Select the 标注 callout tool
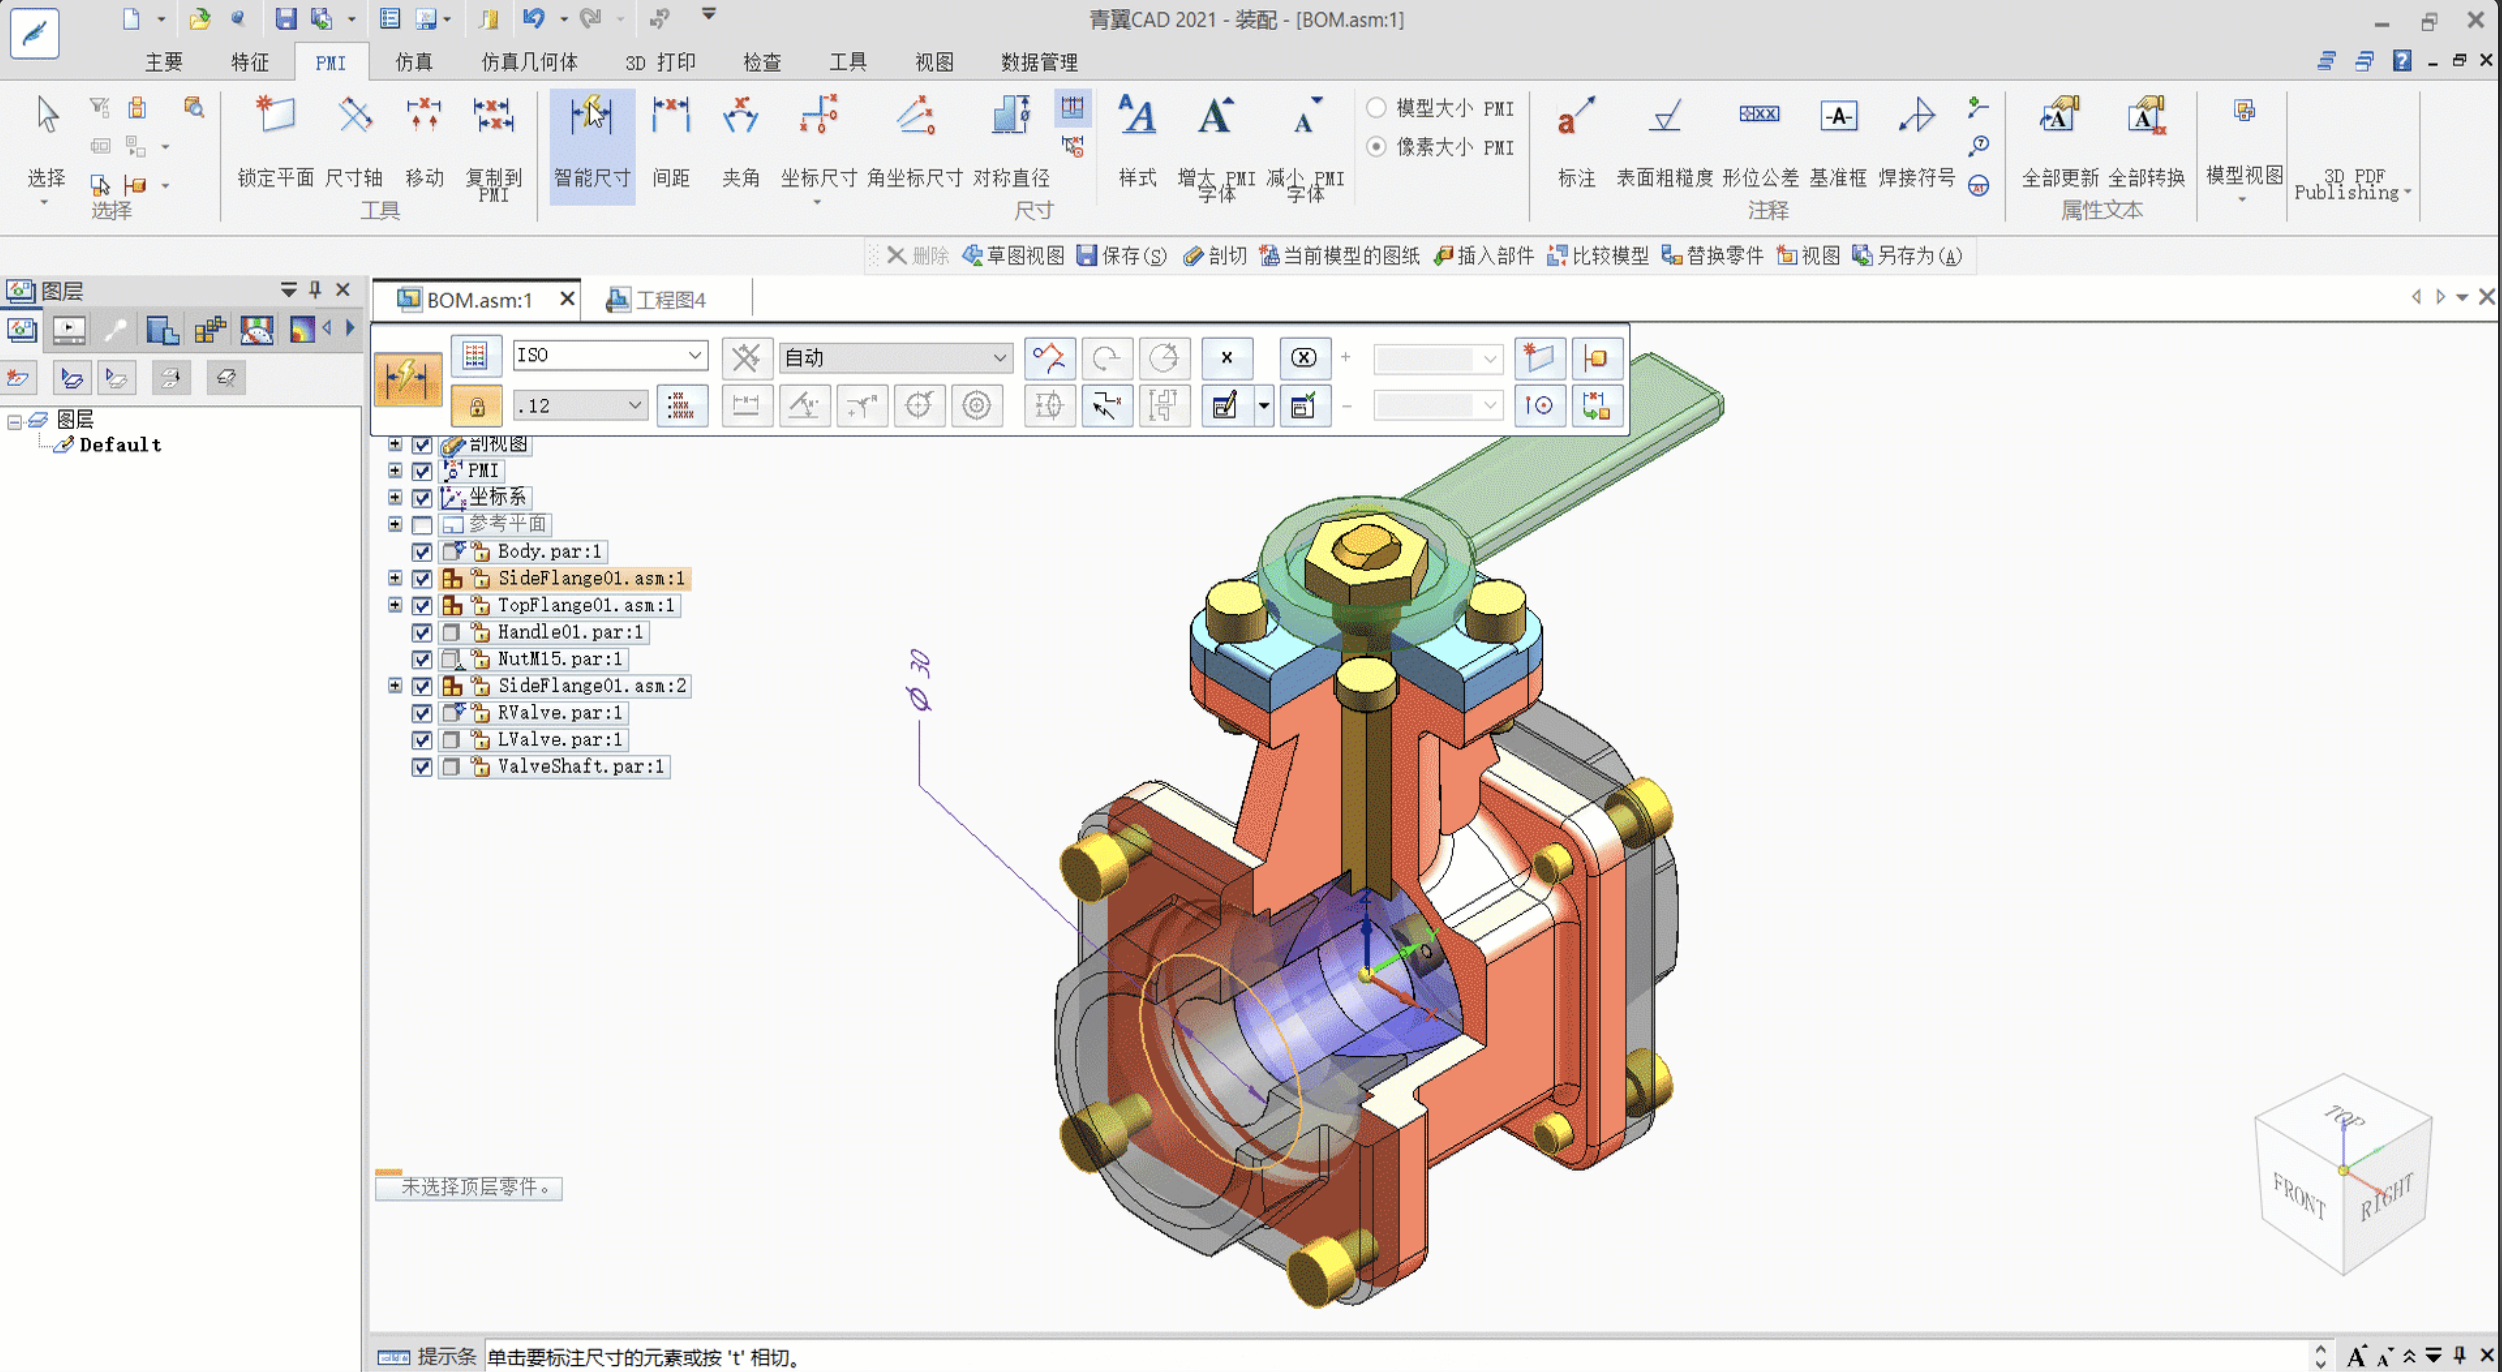 [x=1576, y=143]
